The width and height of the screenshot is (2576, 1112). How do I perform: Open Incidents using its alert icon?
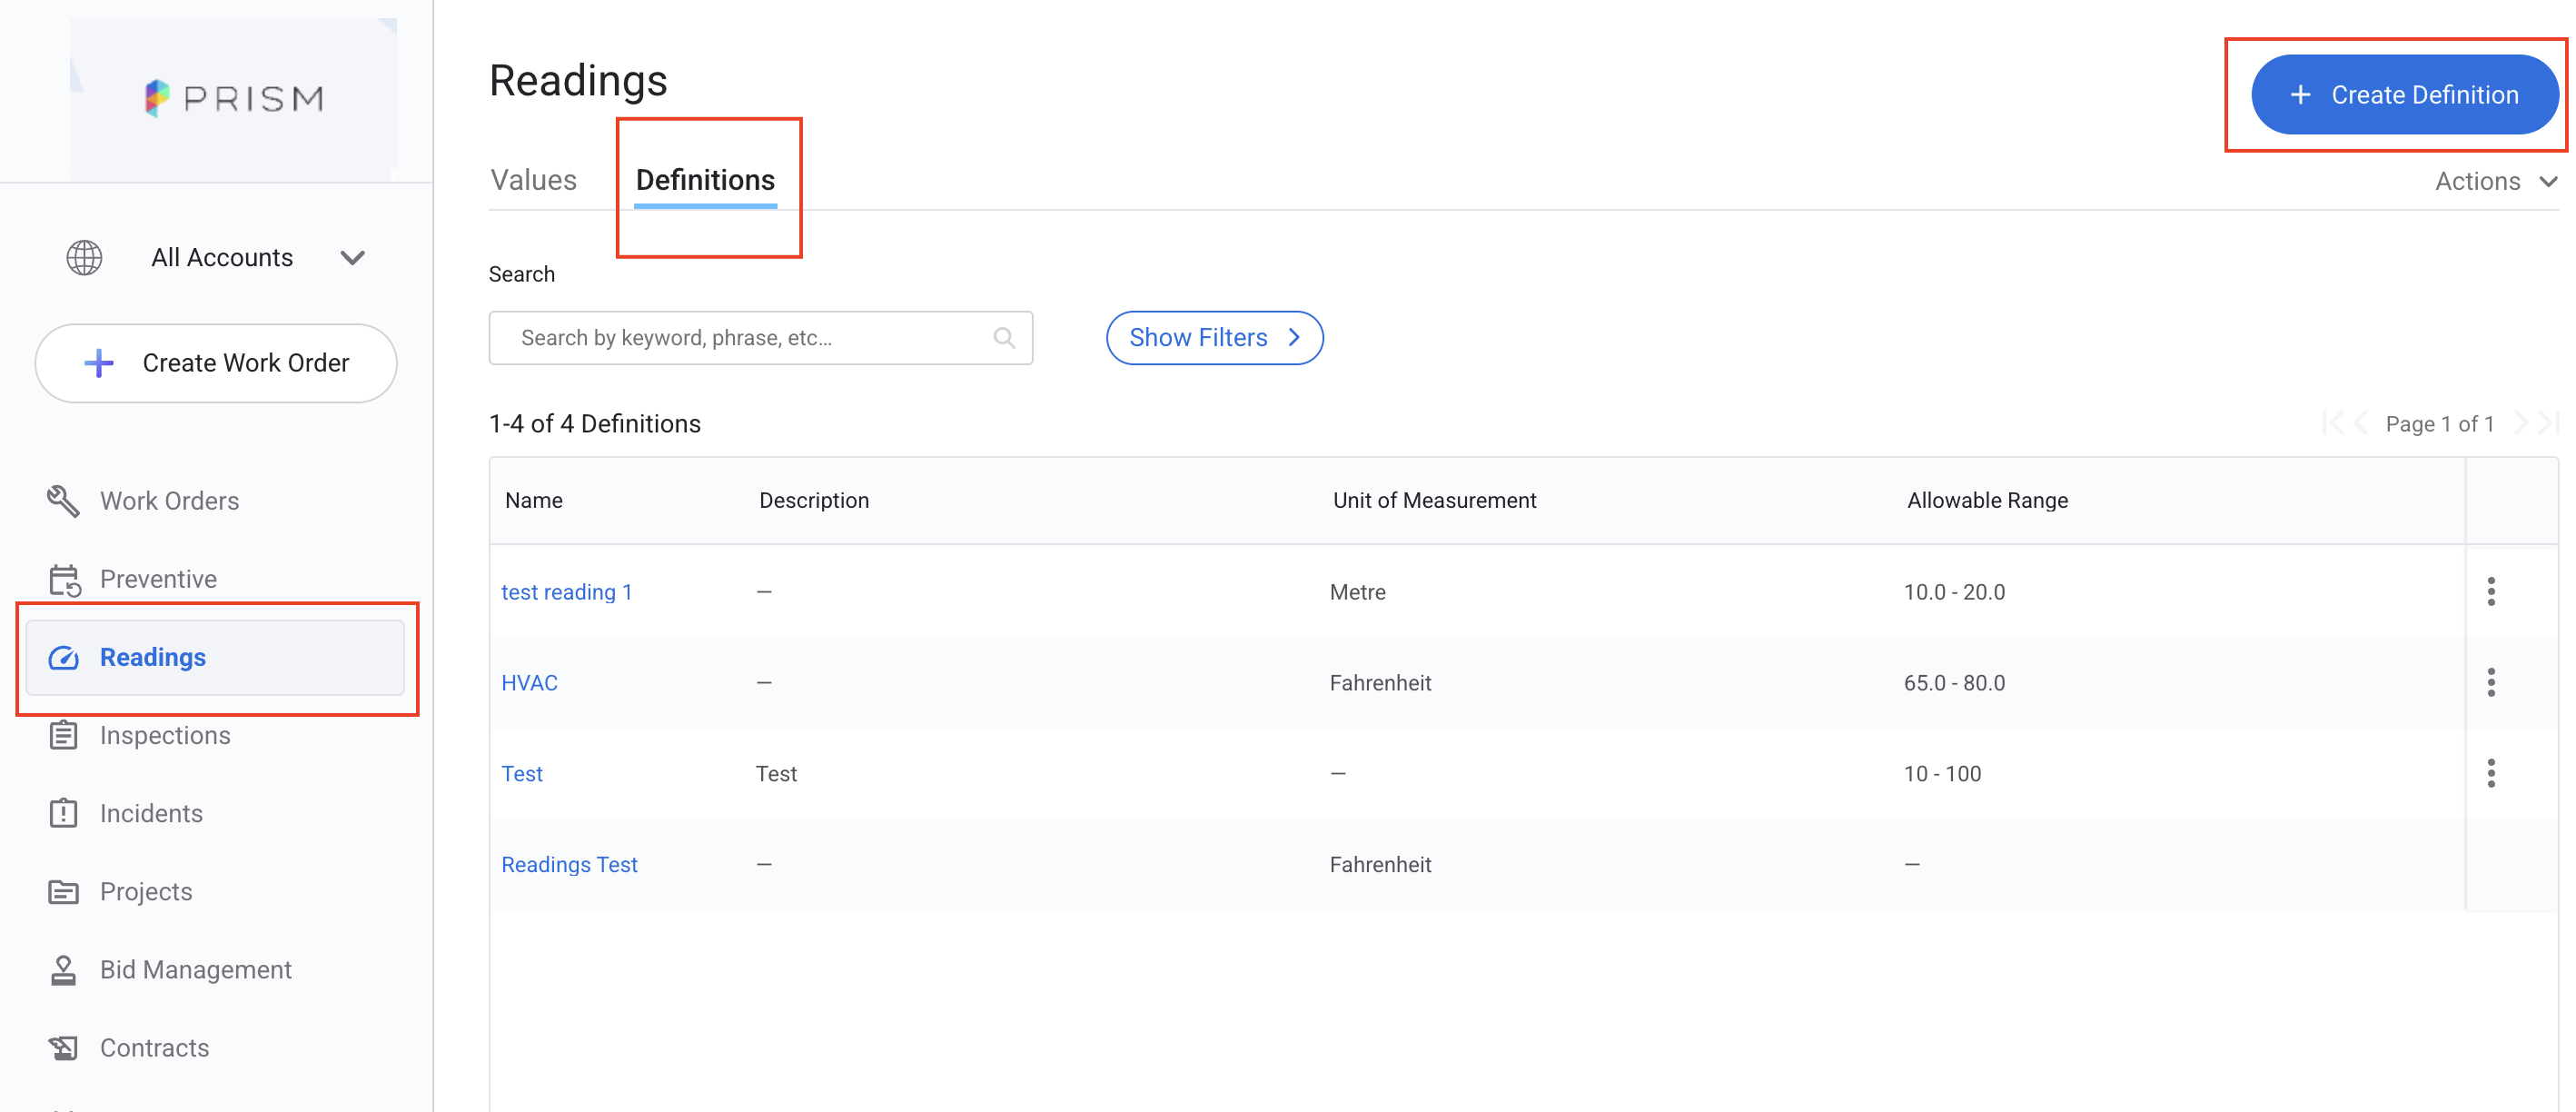63,813
